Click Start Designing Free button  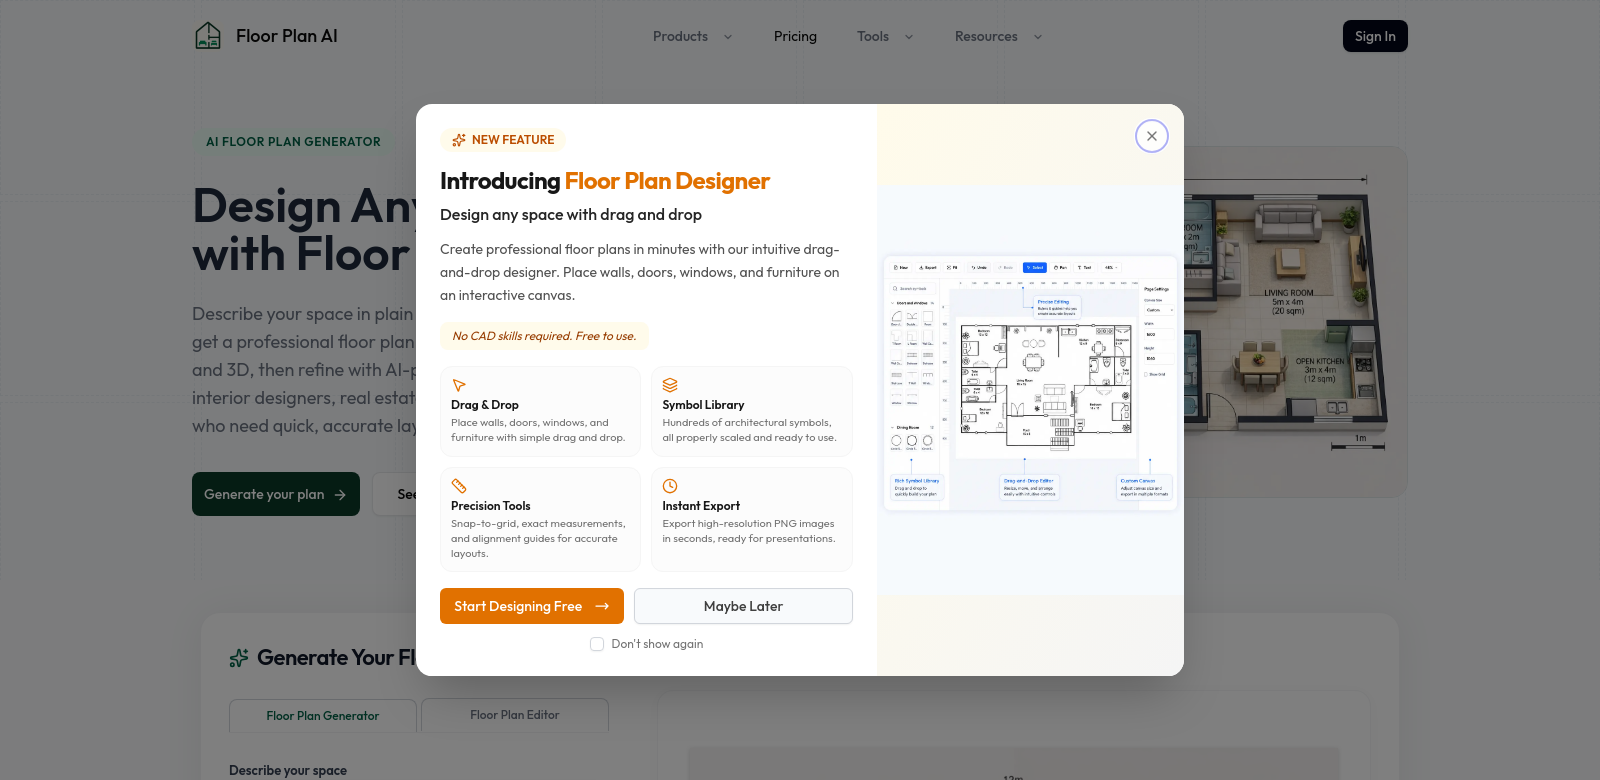532,606
